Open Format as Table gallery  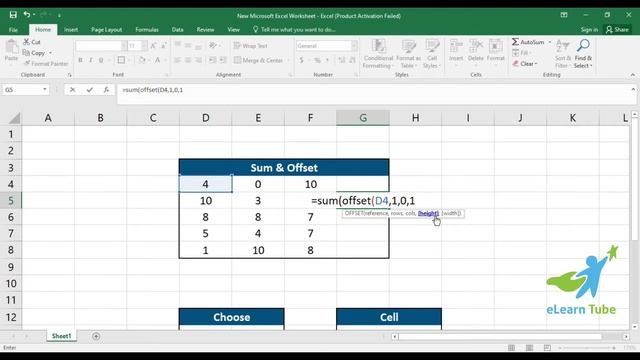pos(409,54)
